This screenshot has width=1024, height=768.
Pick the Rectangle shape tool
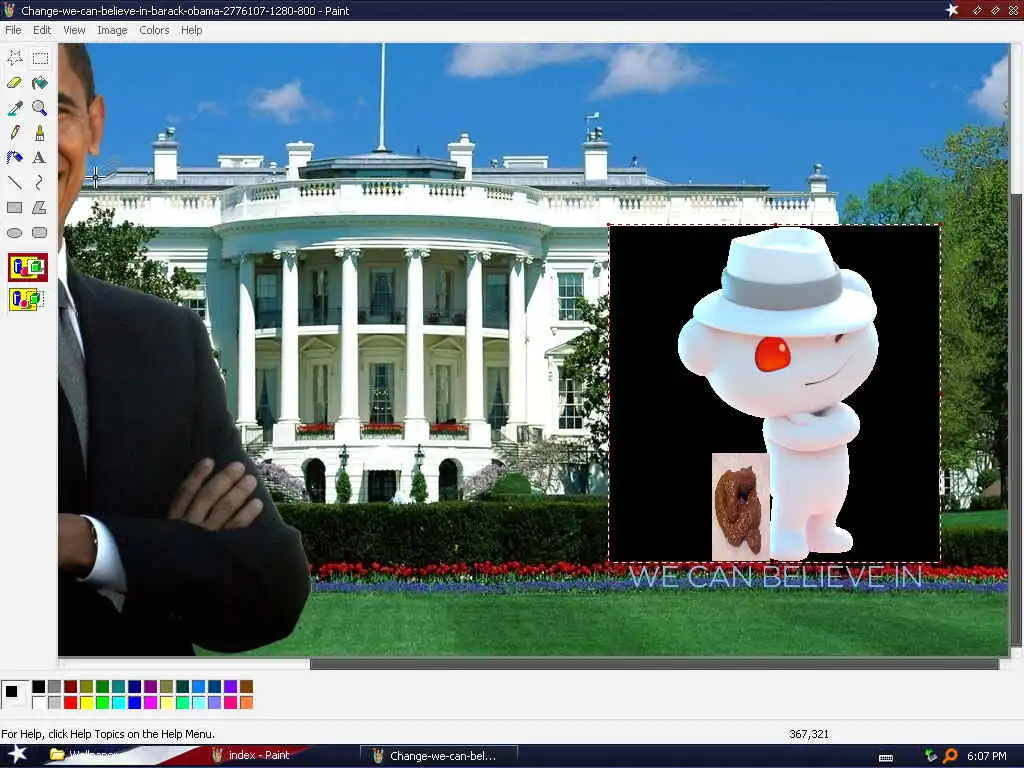[14, 208]
